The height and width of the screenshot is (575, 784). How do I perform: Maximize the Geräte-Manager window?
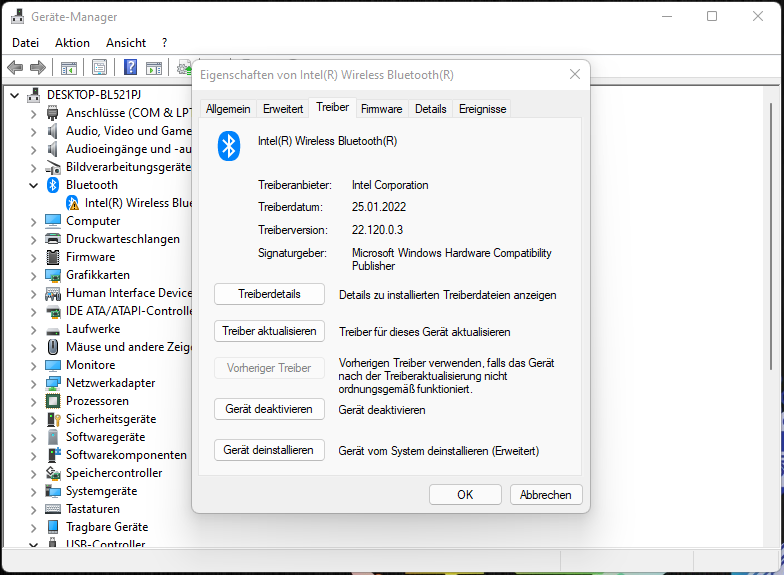(x=712, y=16)
